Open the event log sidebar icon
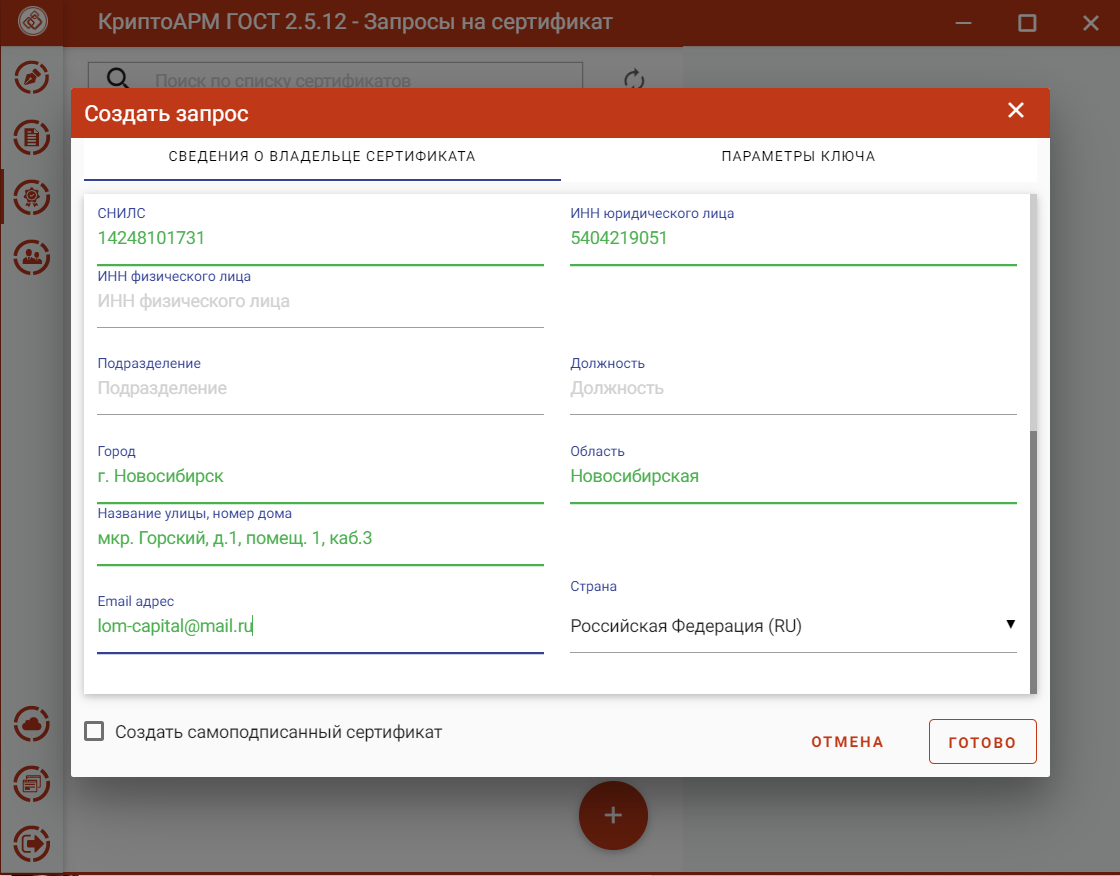1120x876 pixels. [x=31, y=784]
